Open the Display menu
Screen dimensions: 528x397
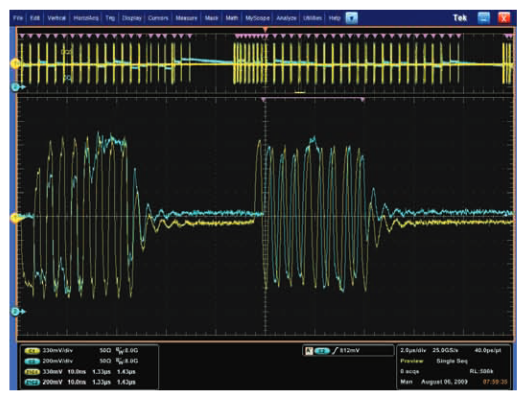[132, 18]
